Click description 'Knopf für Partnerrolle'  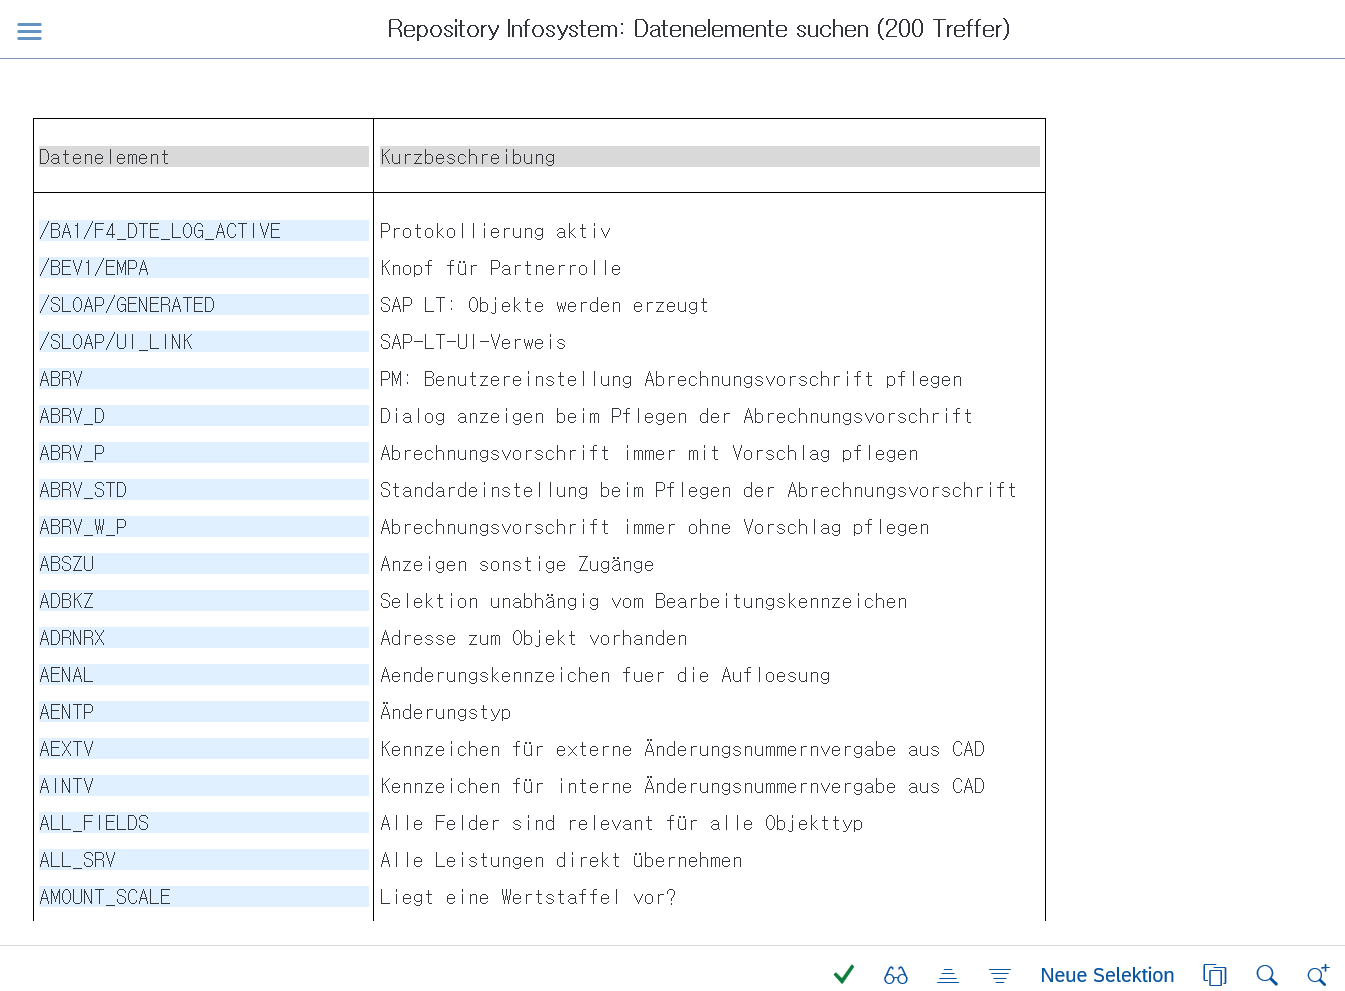[x=501, y=268]
